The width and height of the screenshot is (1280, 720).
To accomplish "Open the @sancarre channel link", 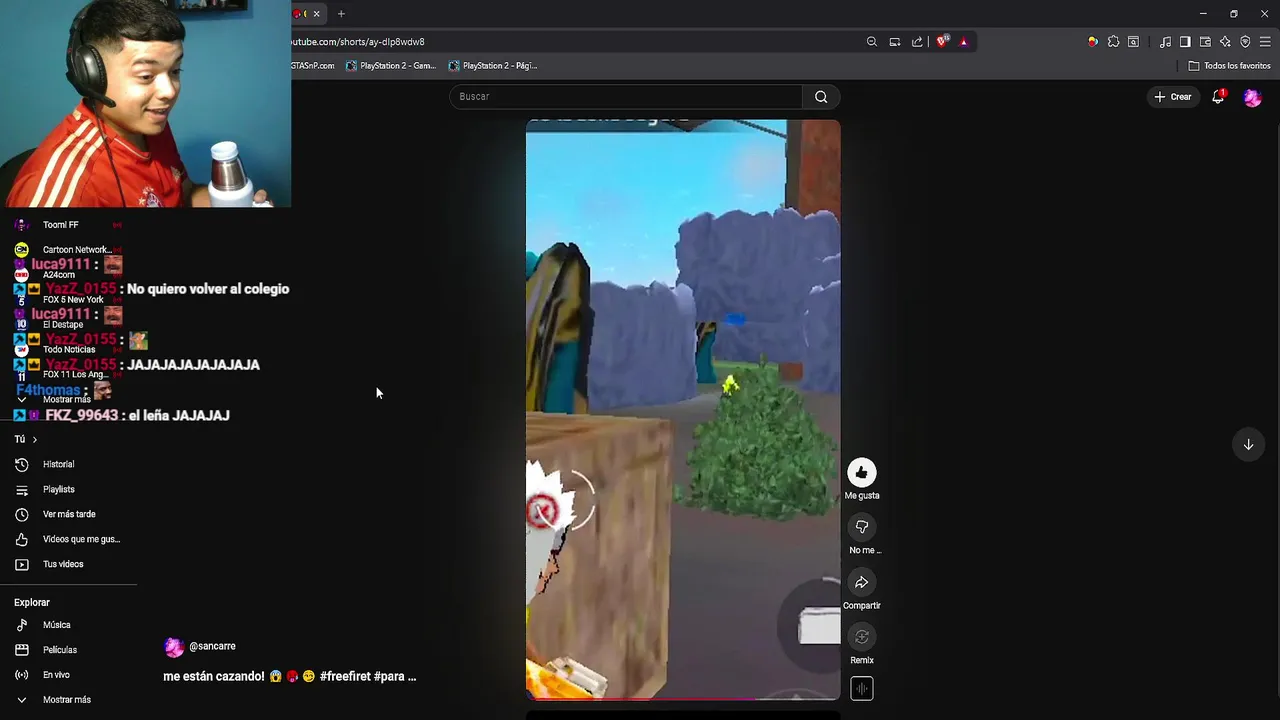I will tap(212, 646).
